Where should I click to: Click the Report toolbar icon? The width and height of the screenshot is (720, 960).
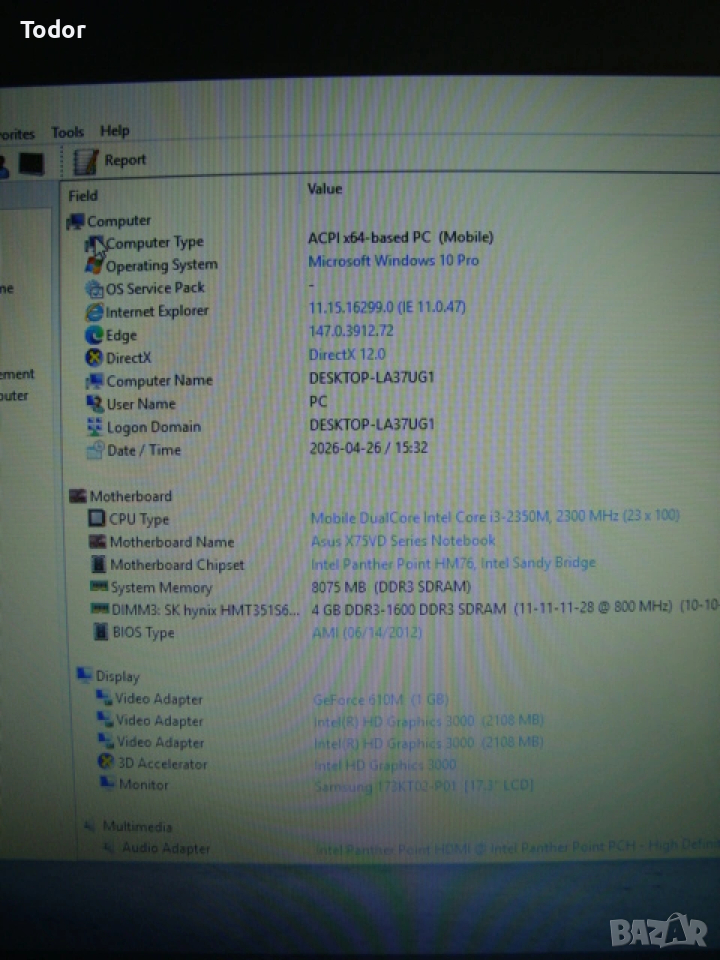pyautogui.click(x=87, y=160)
